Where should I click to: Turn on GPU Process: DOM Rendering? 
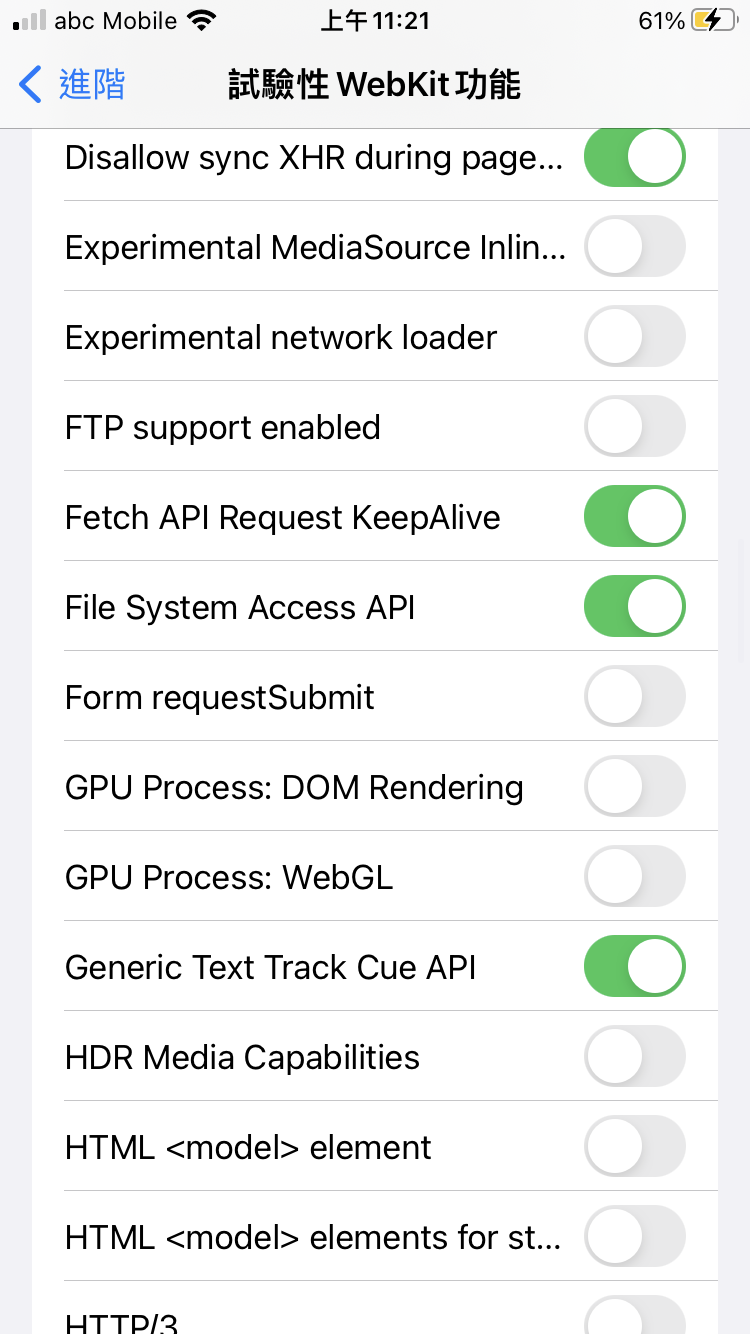tap(634, 787)
